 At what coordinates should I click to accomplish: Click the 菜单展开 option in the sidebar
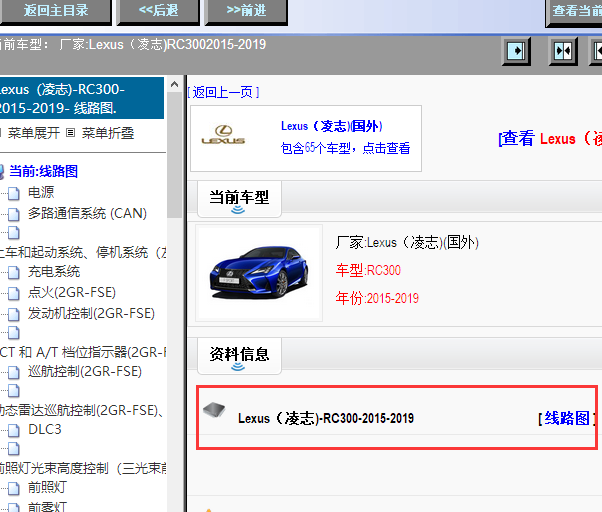coord(33,133)
